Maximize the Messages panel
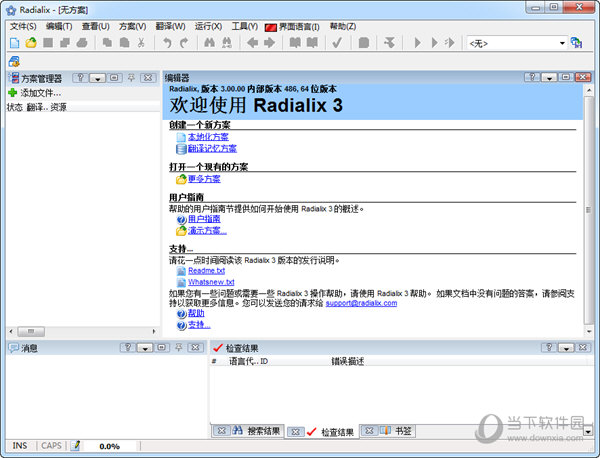 pyautogui.click(x=161, y=347)
